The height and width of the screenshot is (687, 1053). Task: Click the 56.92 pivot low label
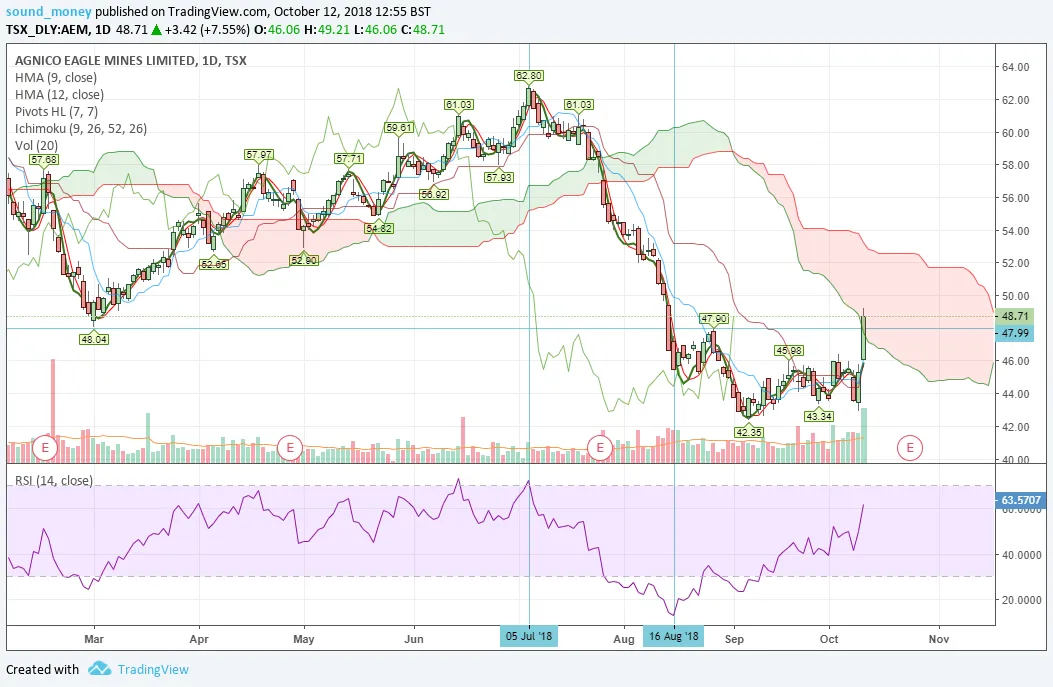[x=434, y=194]
